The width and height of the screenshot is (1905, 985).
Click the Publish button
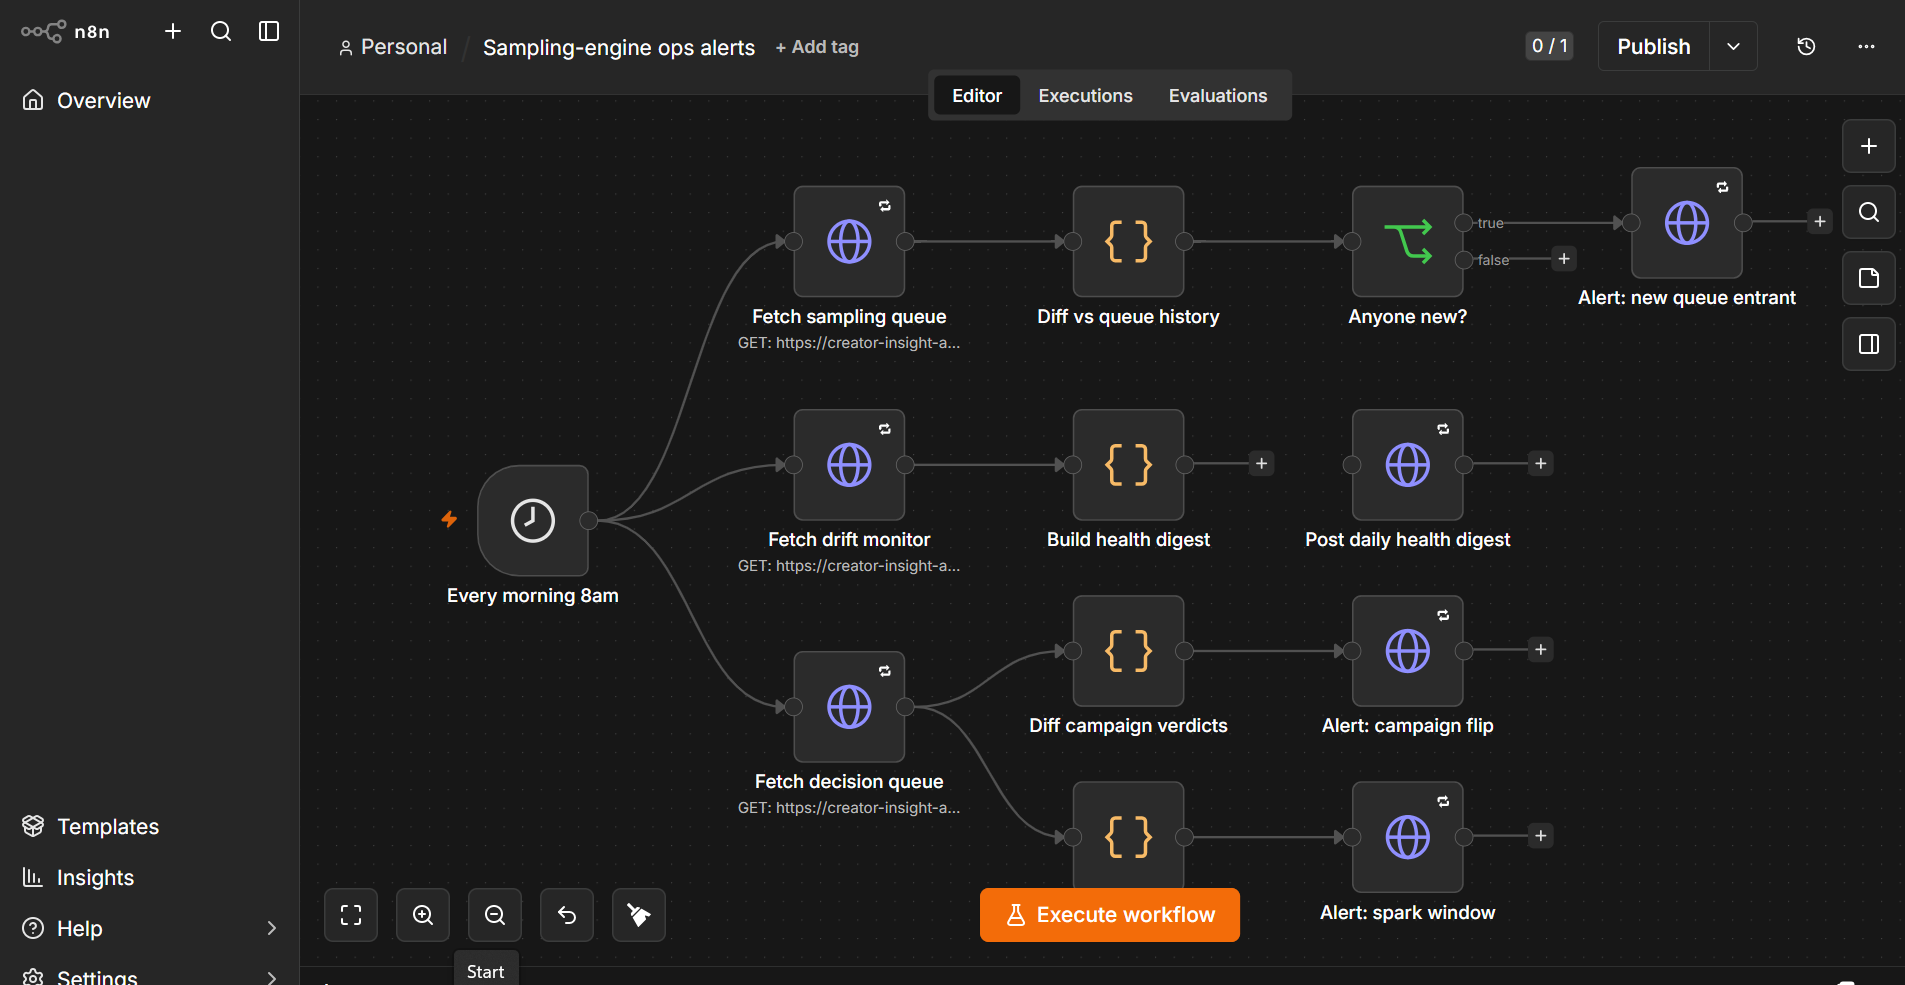click(x=1654, y=46)
